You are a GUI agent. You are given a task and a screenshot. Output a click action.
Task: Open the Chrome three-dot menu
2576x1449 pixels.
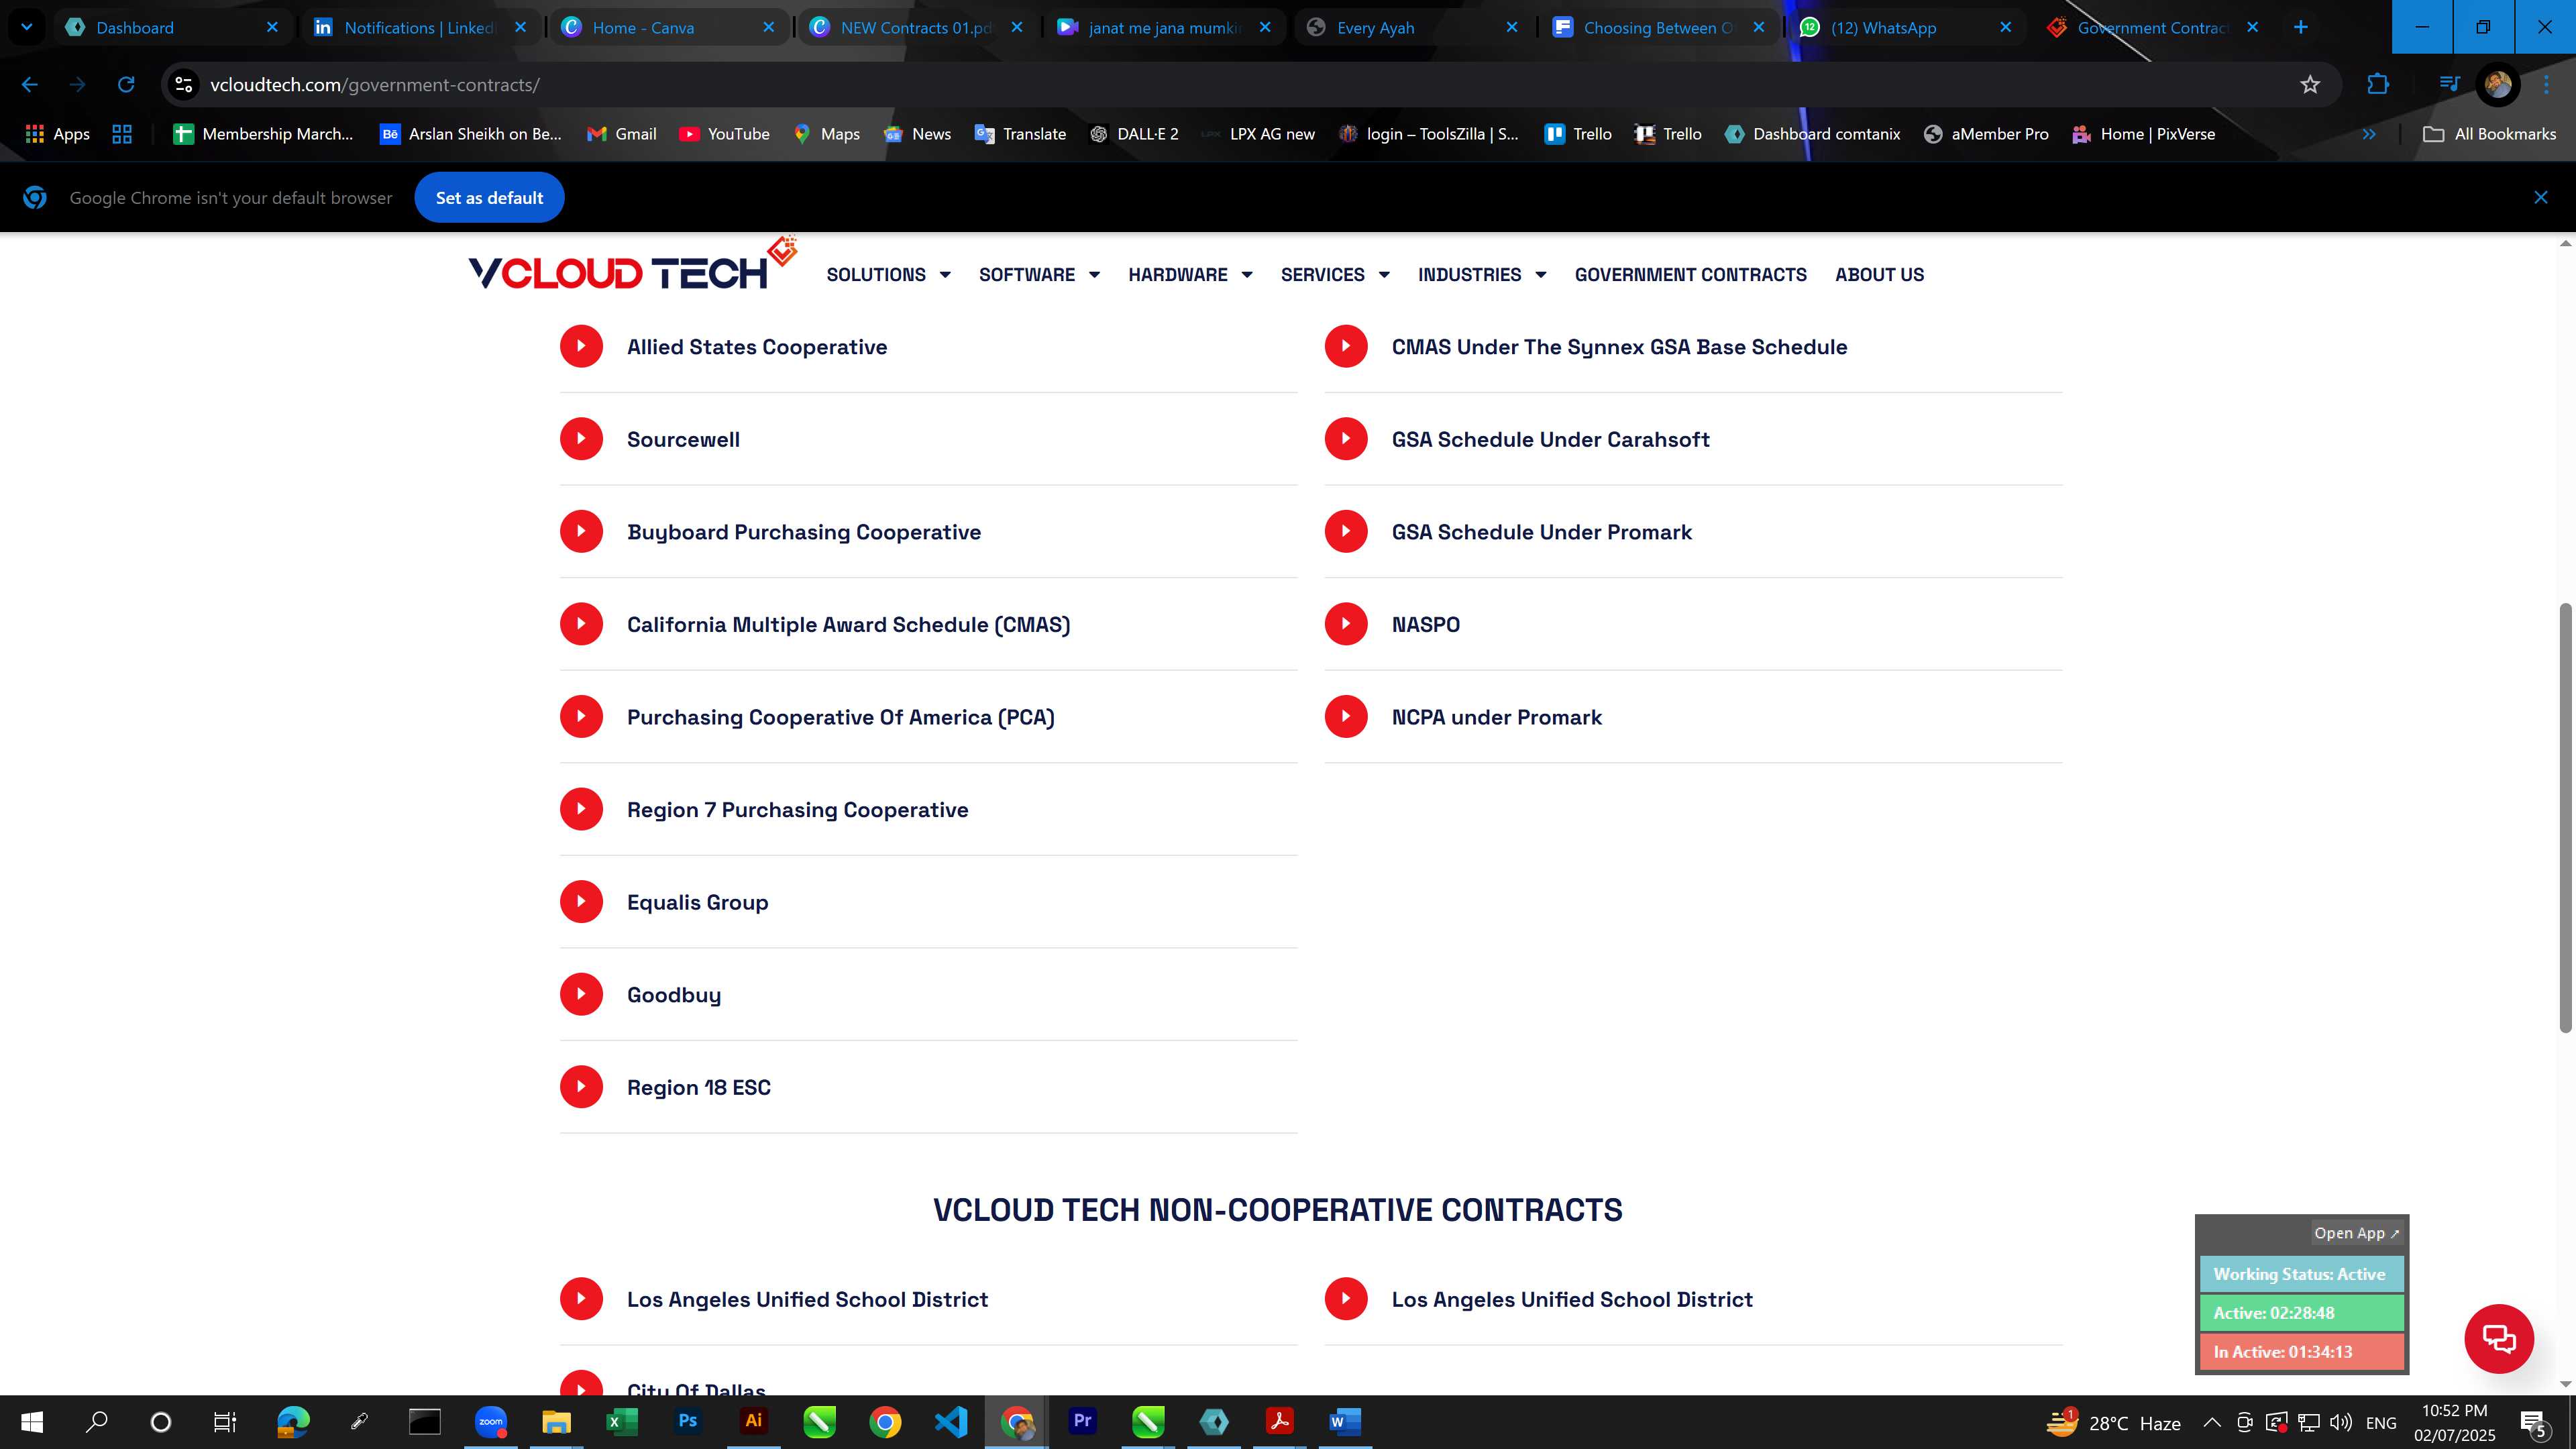pos(2546,85)
